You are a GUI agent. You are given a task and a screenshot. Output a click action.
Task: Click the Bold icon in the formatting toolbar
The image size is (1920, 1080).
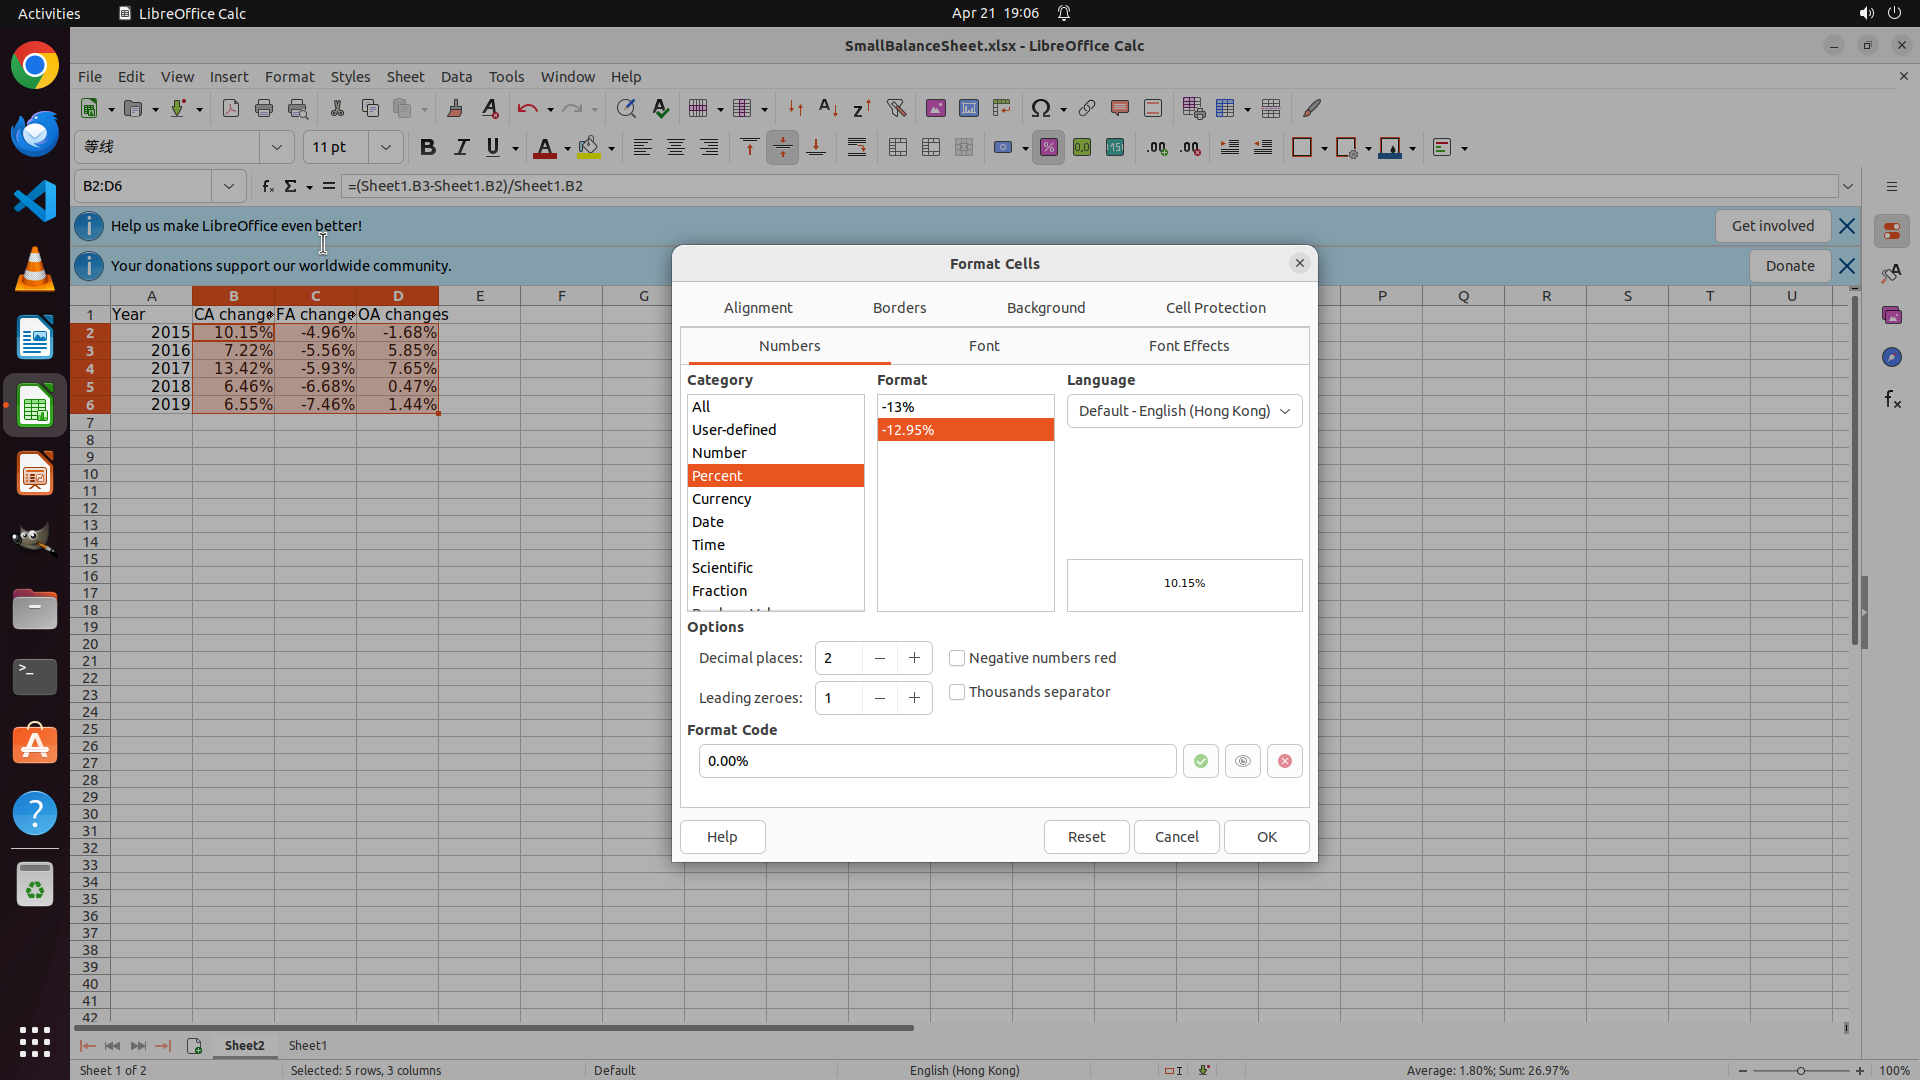[428, 147]
